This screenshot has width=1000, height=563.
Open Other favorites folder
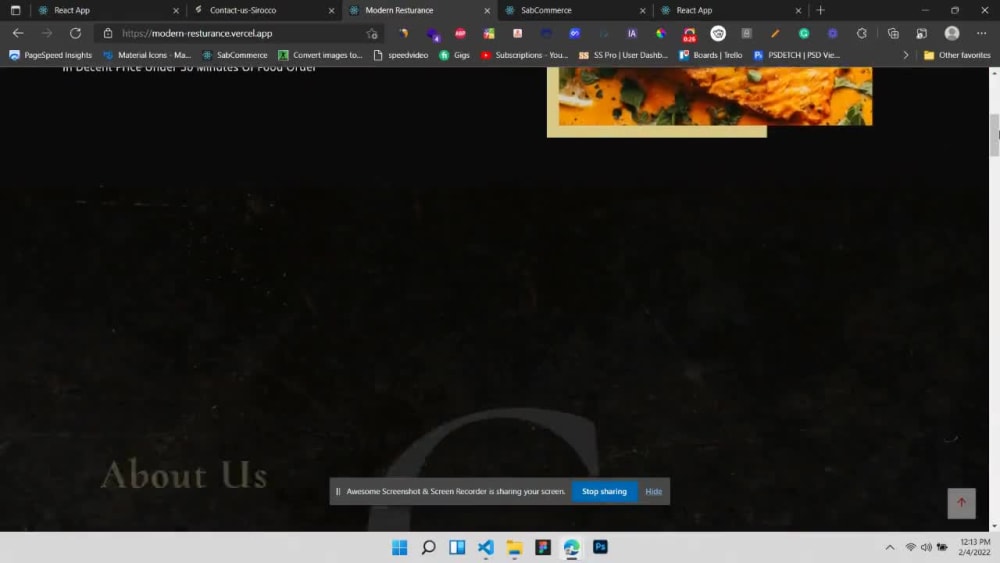pyautogui.click(x=957, y=55)
